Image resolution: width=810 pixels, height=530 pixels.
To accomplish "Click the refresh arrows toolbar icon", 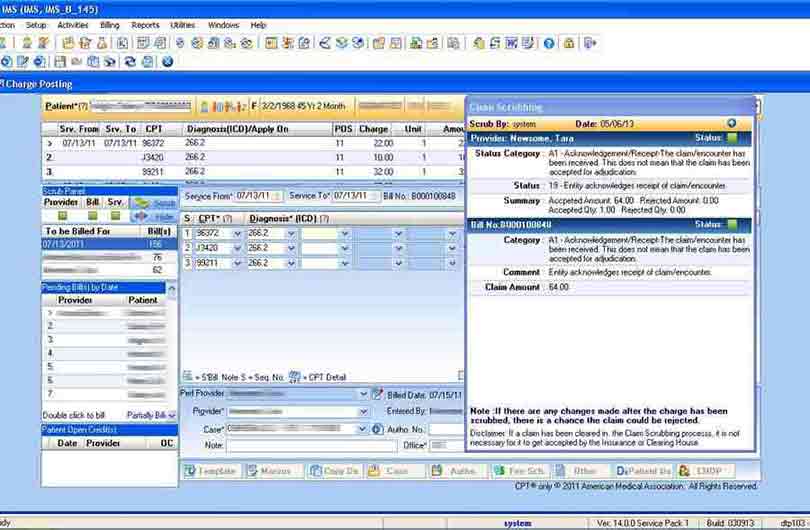I will coord(130,62).
